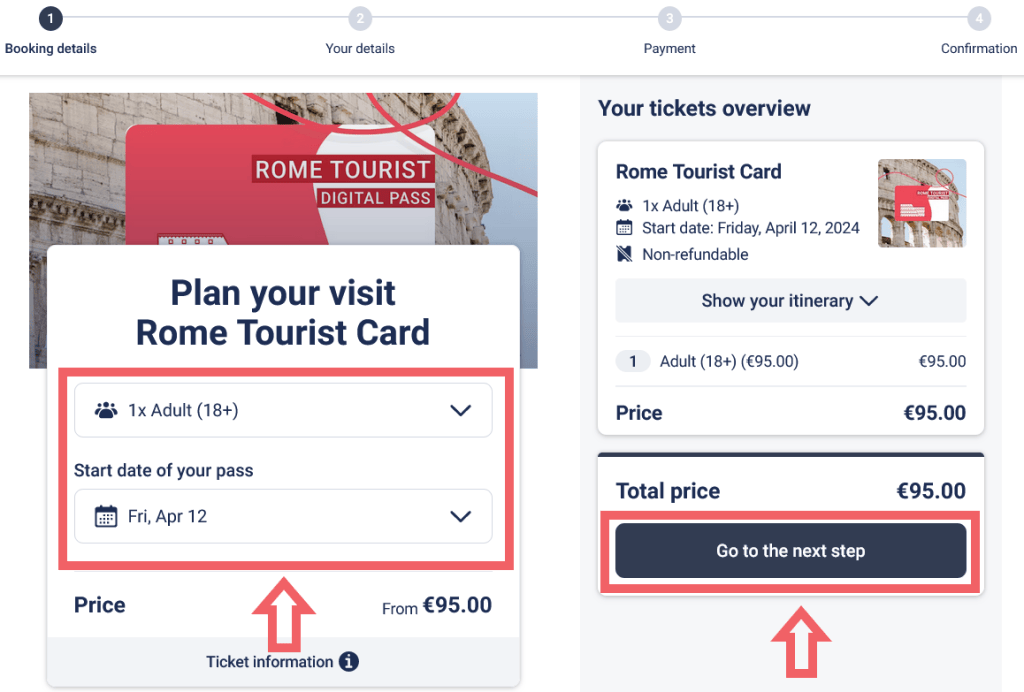Expand the Show your itinerary section
Viewport: 1024px width, 692px height.
[x=790, y=300]
